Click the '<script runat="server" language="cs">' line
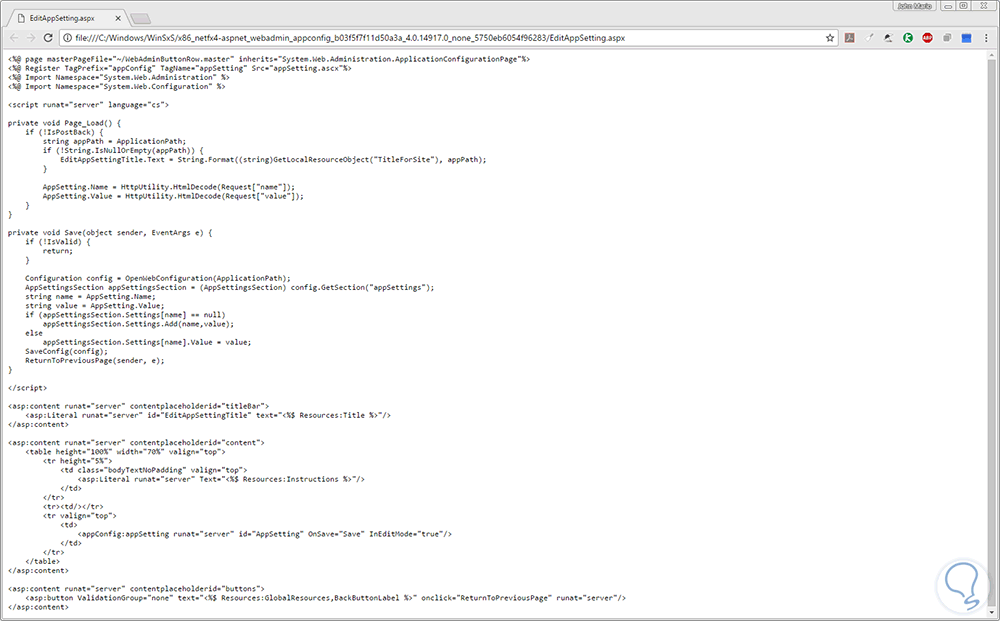This screenshot has height=621, width=1000. point(88,105)
